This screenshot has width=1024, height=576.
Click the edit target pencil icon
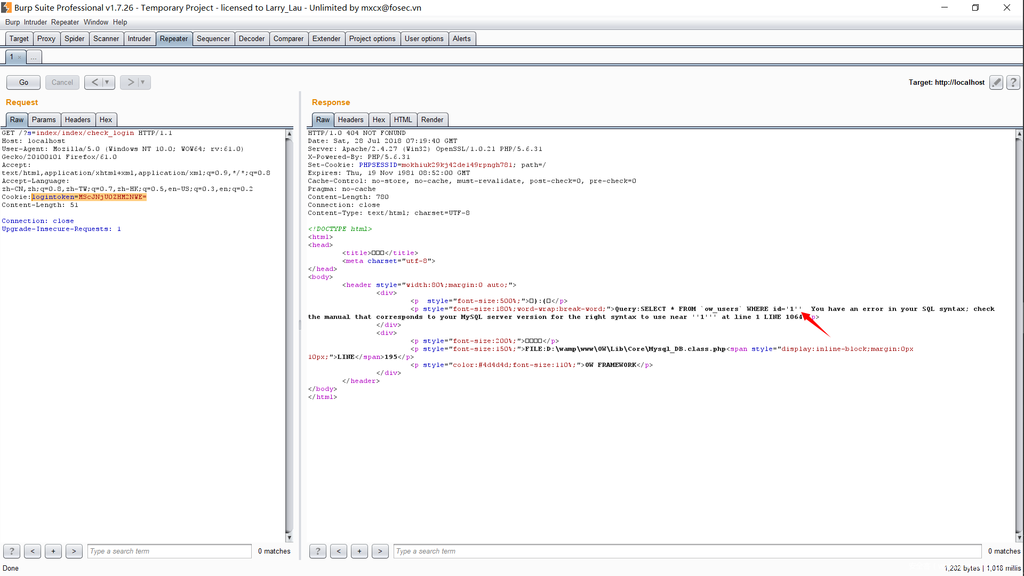pos(996,82)
